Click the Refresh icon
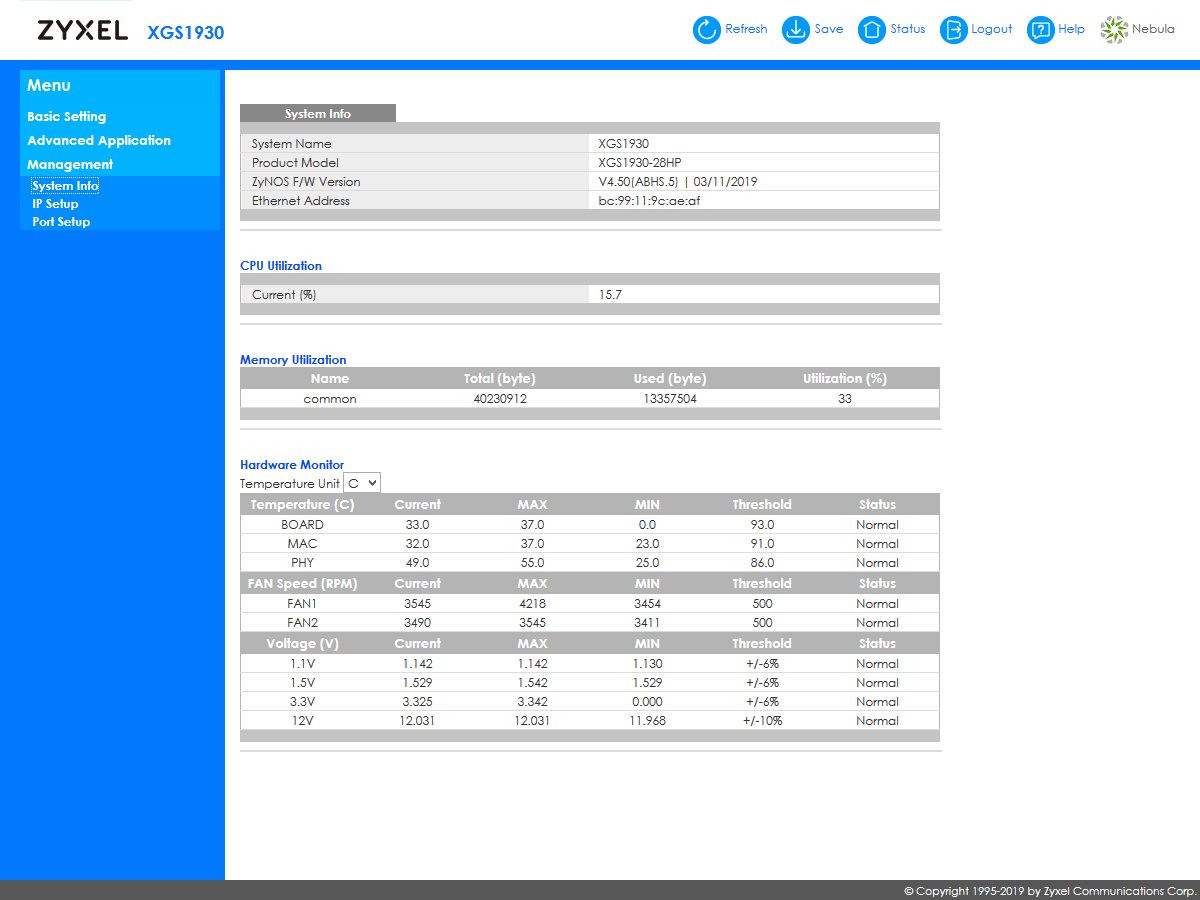The image size is (1200, 900). click(707, 30)
